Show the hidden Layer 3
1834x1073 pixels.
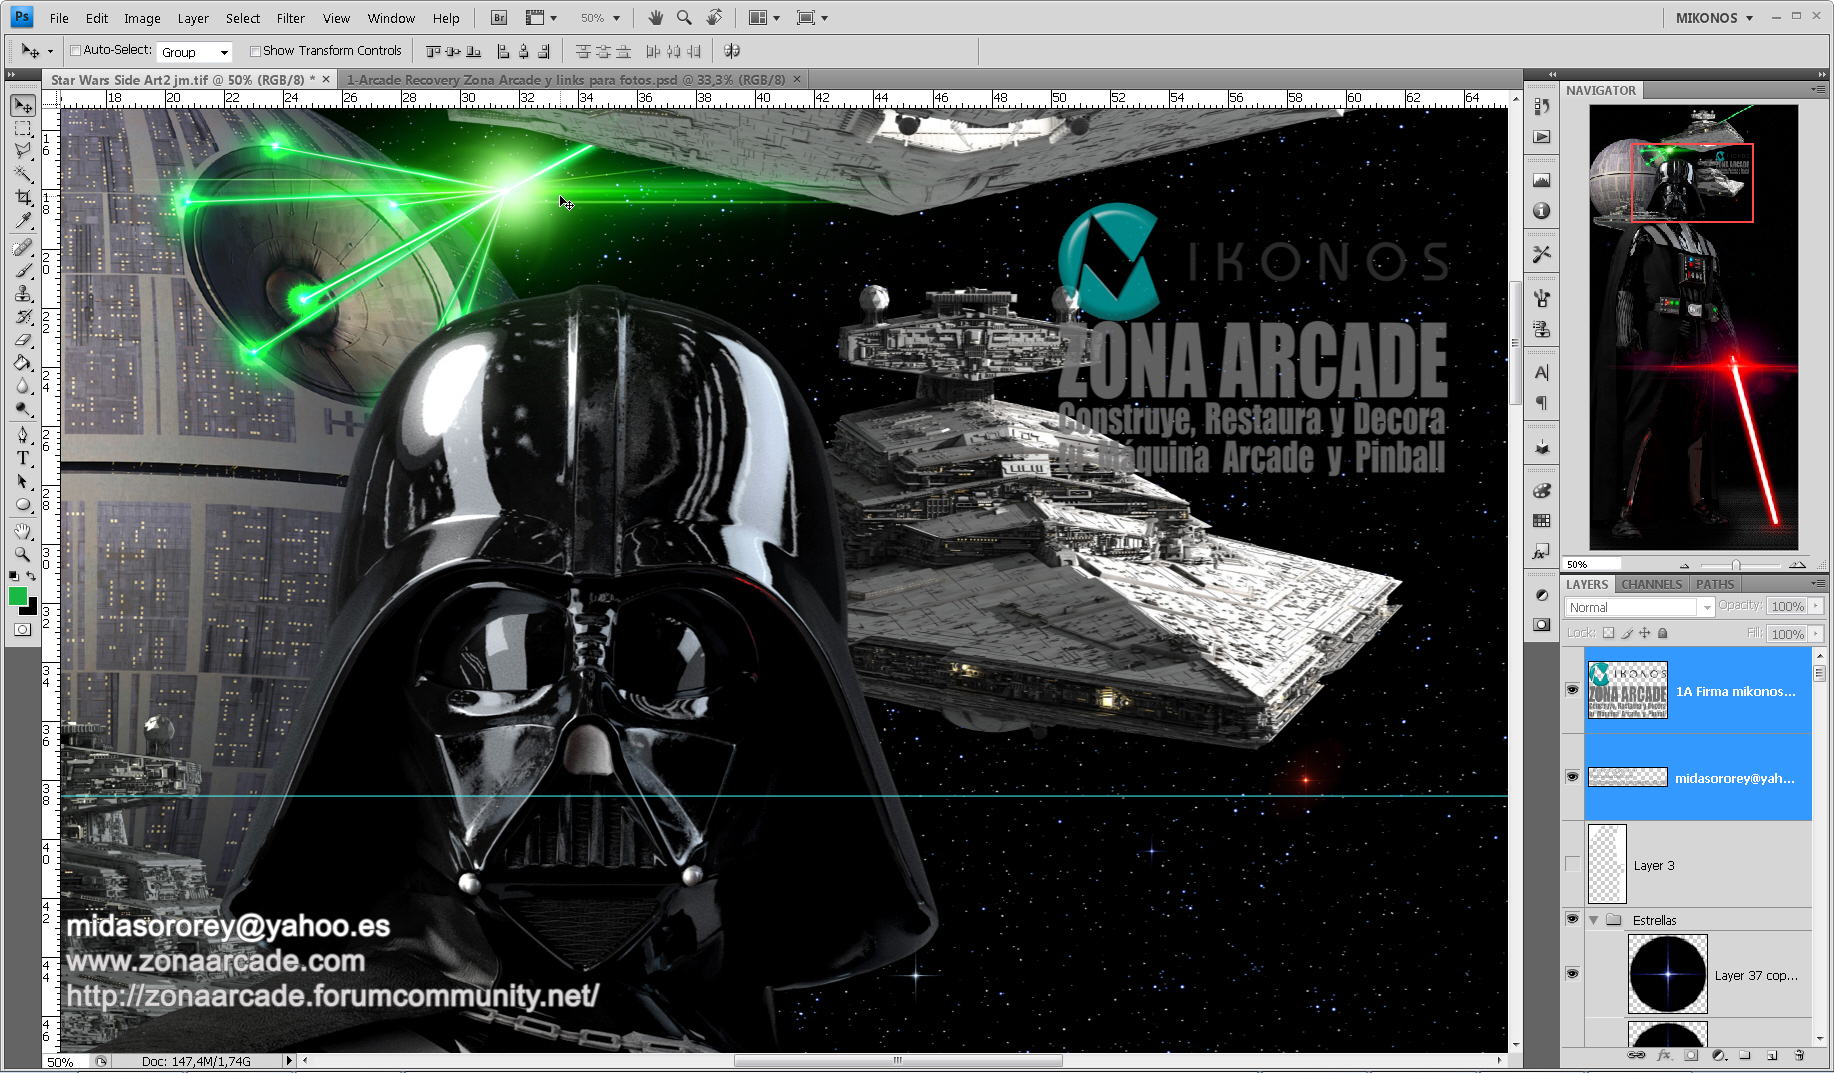point(1572,864)
